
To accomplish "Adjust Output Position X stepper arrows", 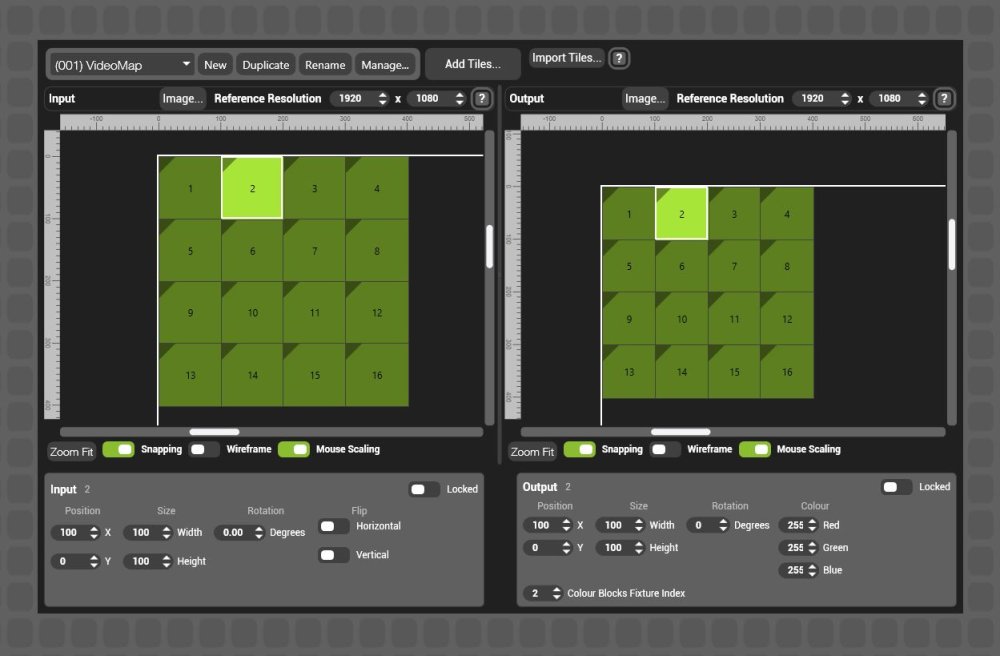I will 566,525.
